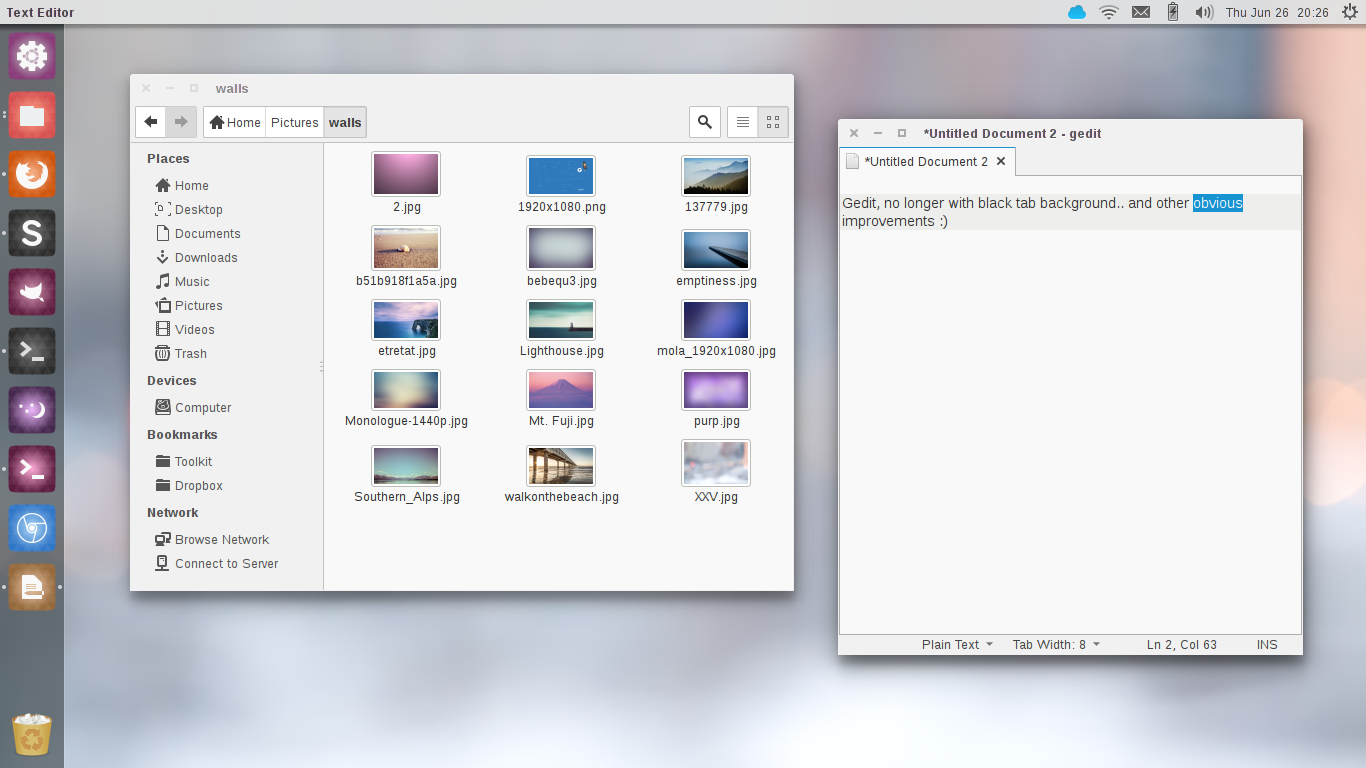Switch file manager to list view
Screen dimensions: 1366x768
[x=743, y=122]
